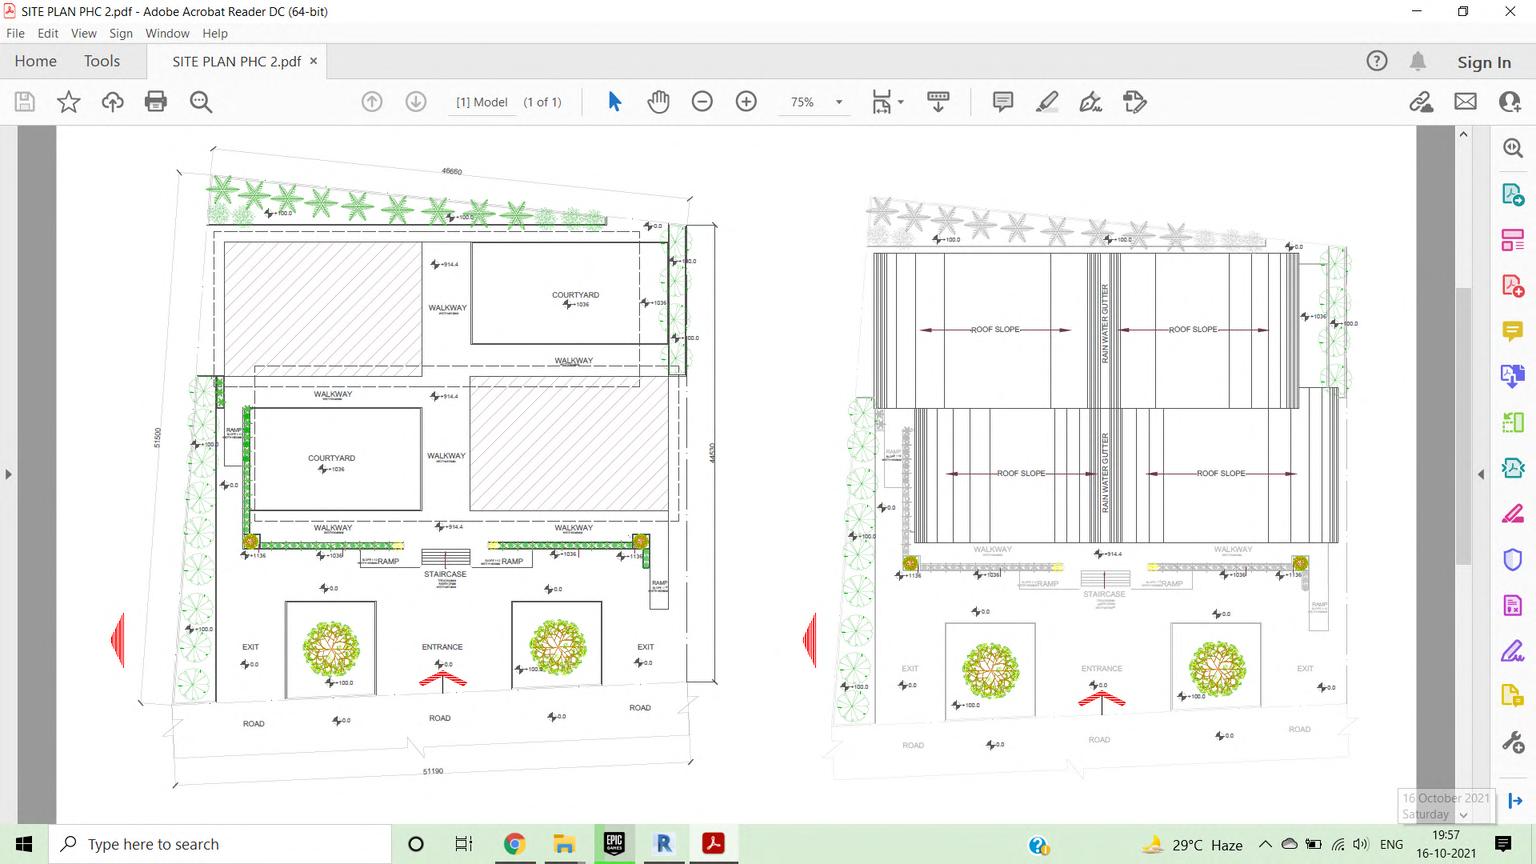The image size is (1536, 864).
Task: Close the SITE PLAN PHC 2.pdf tab
Action: click(313, 61)
